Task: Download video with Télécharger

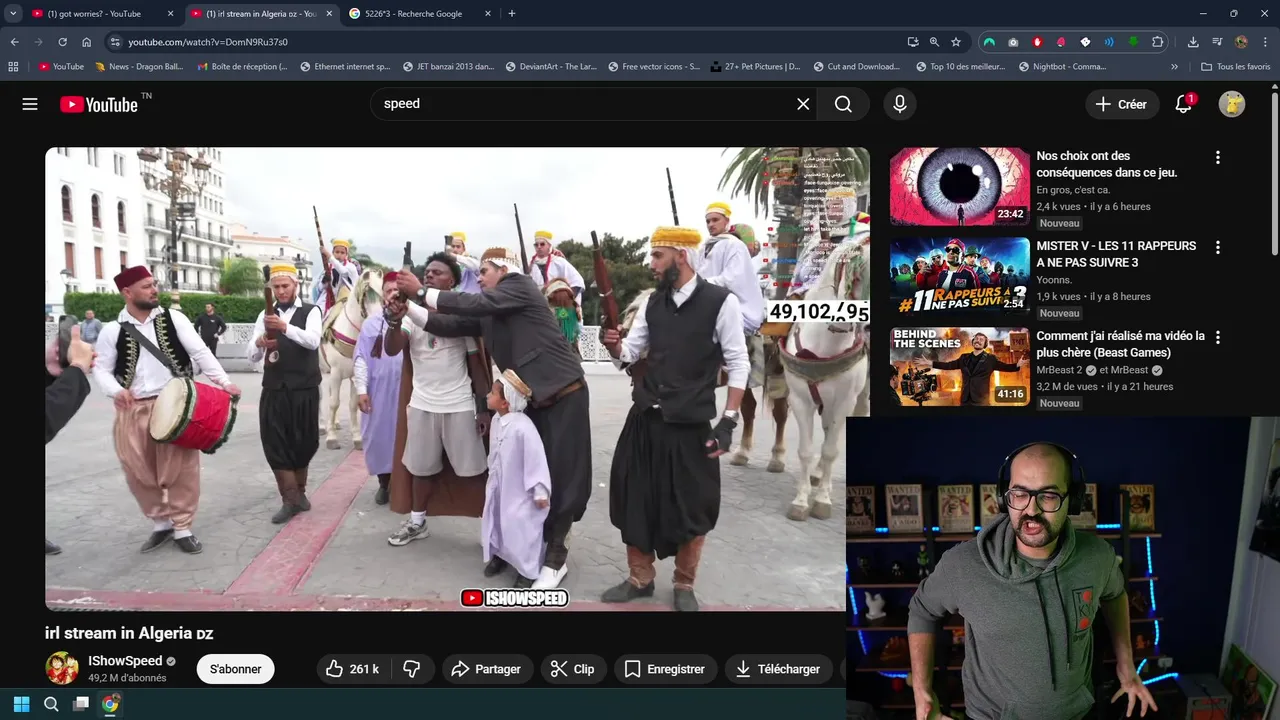Action: click(778, 669)
